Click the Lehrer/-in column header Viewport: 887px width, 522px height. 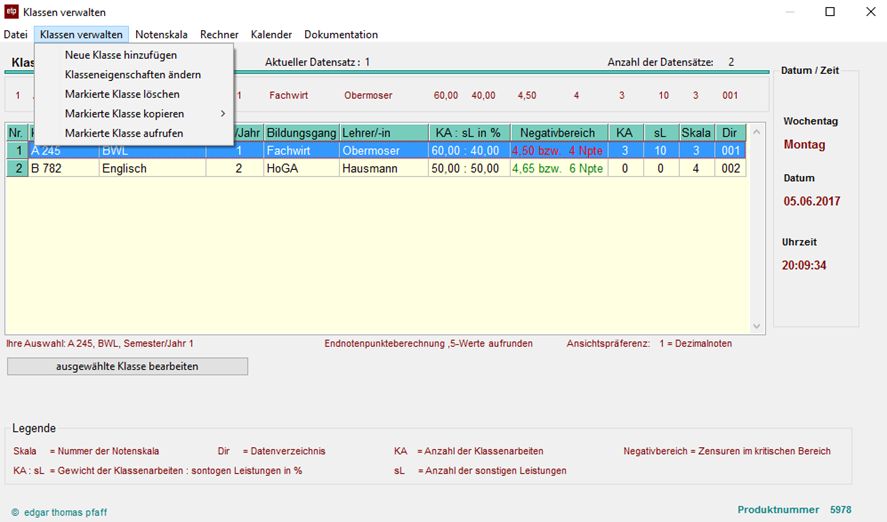click(x=382, y=133)
